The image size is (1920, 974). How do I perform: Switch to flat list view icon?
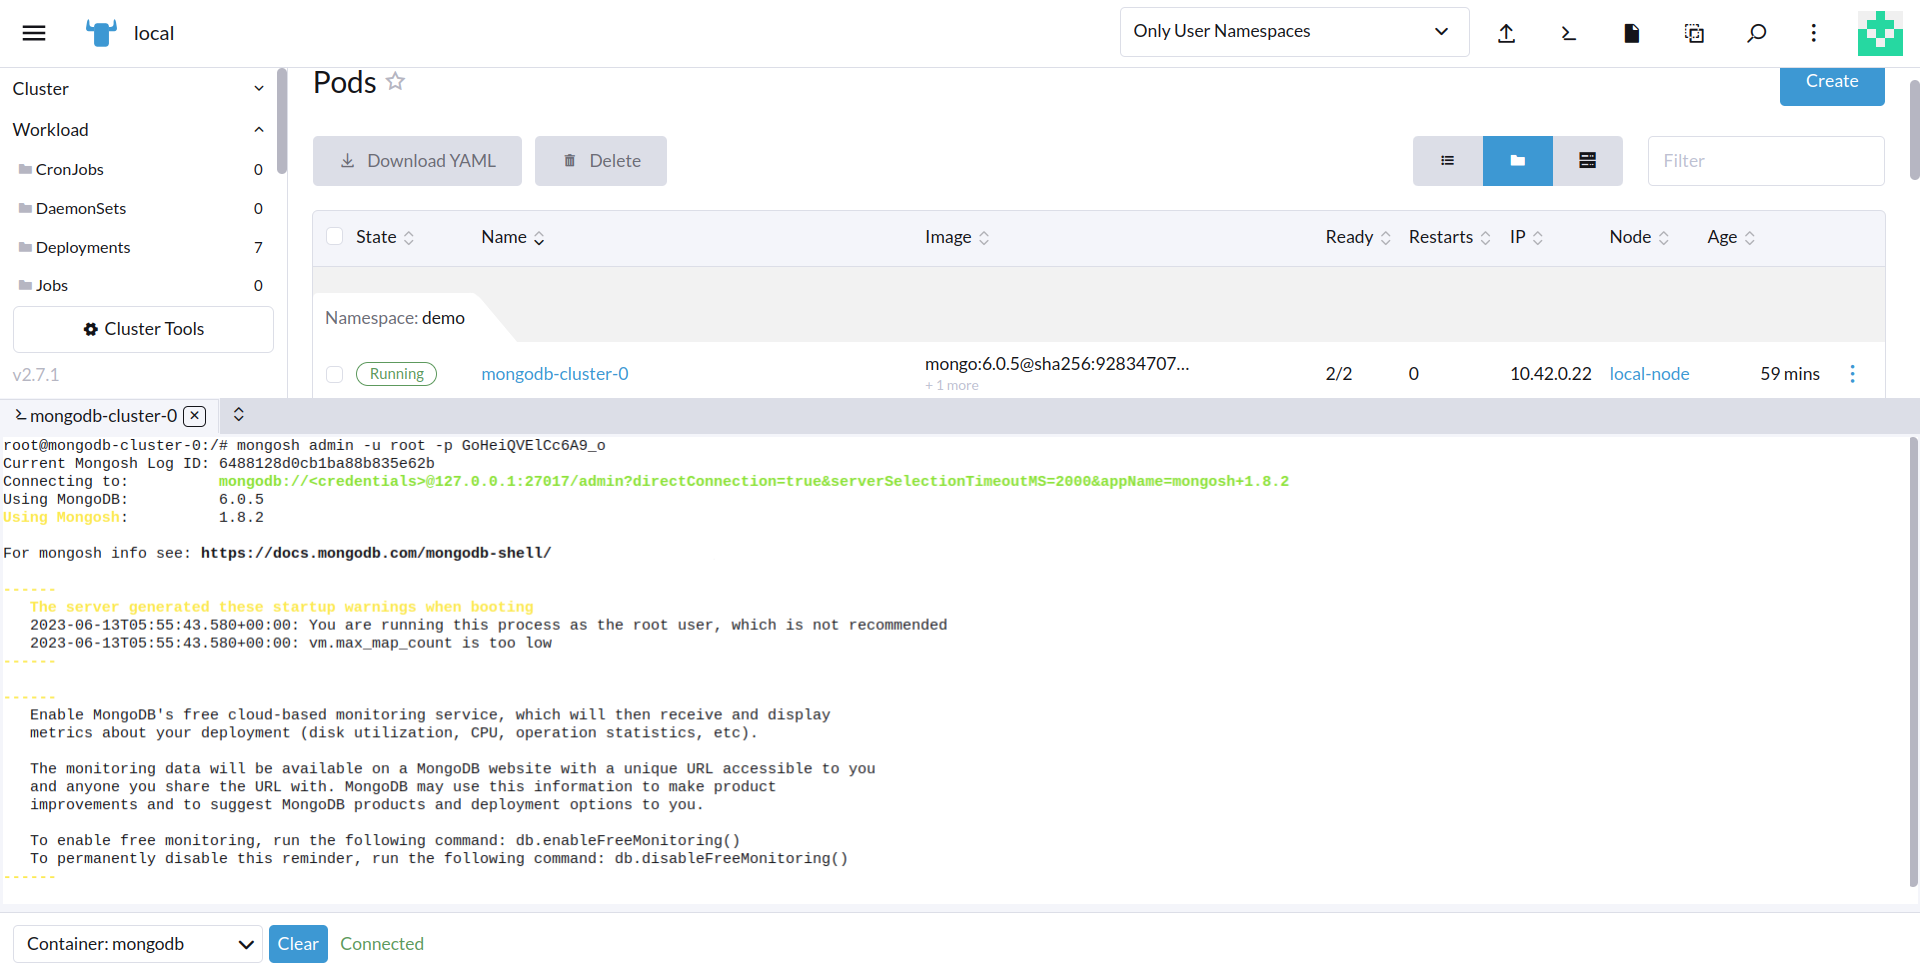(1447, 160)
